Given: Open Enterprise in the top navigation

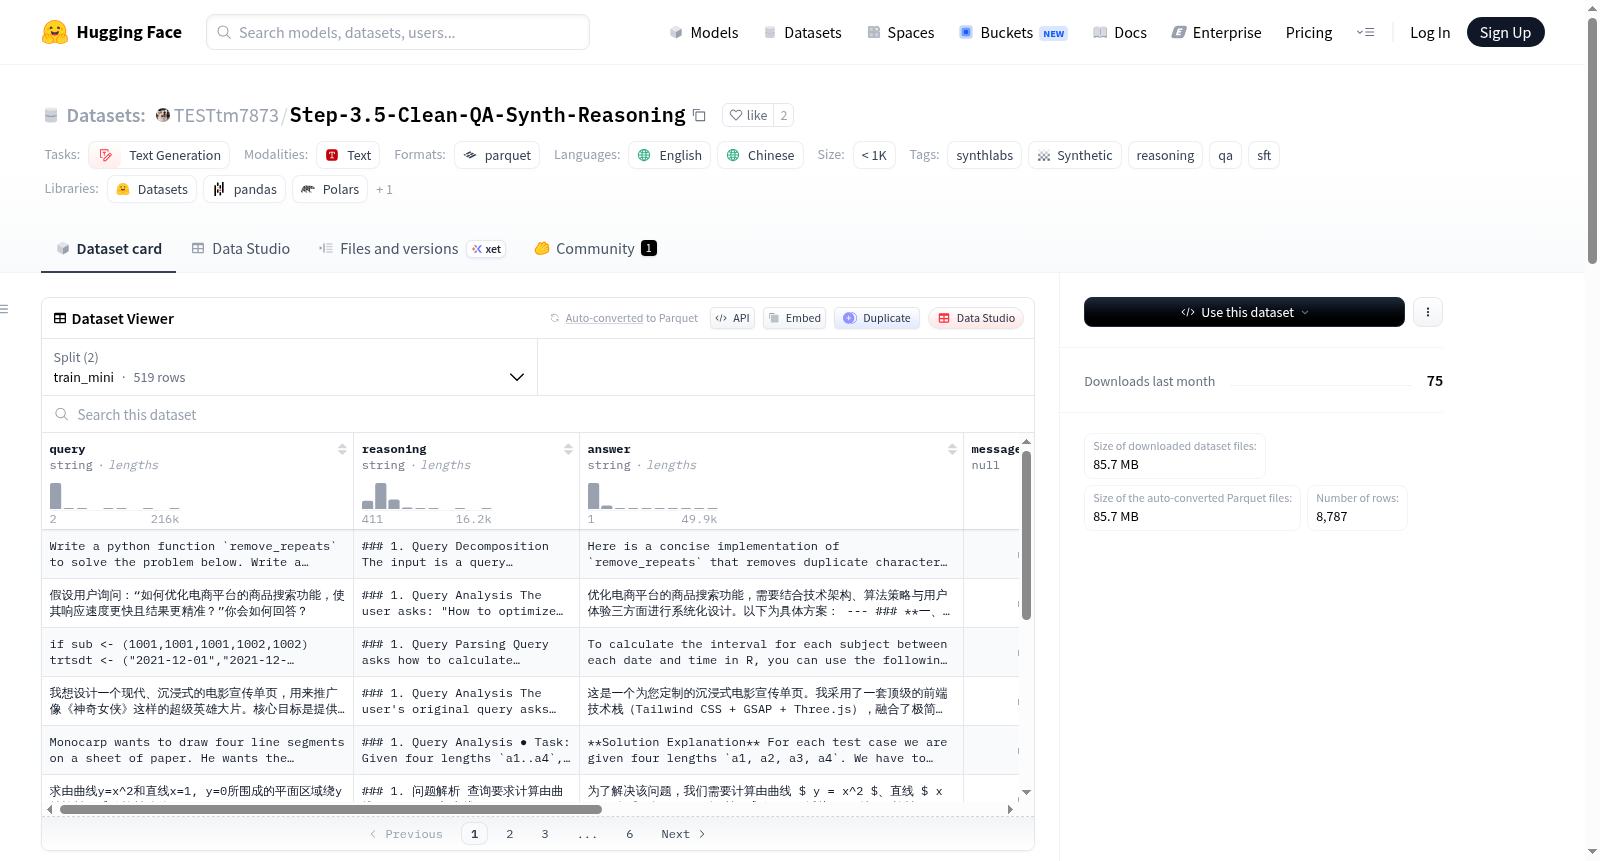Looking at the screenshot, I should point(1216,32).
